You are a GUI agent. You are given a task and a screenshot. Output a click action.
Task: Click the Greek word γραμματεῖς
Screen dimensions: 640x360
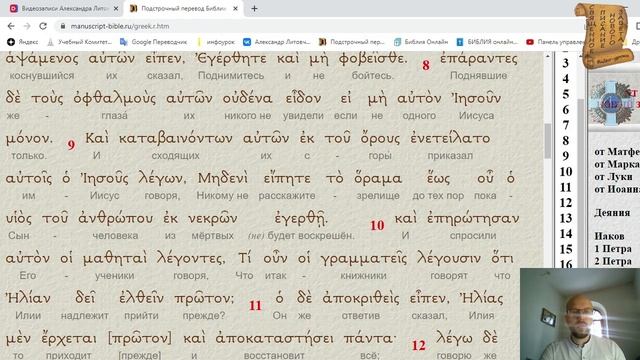pyautogui.click(x=364, y=258)
